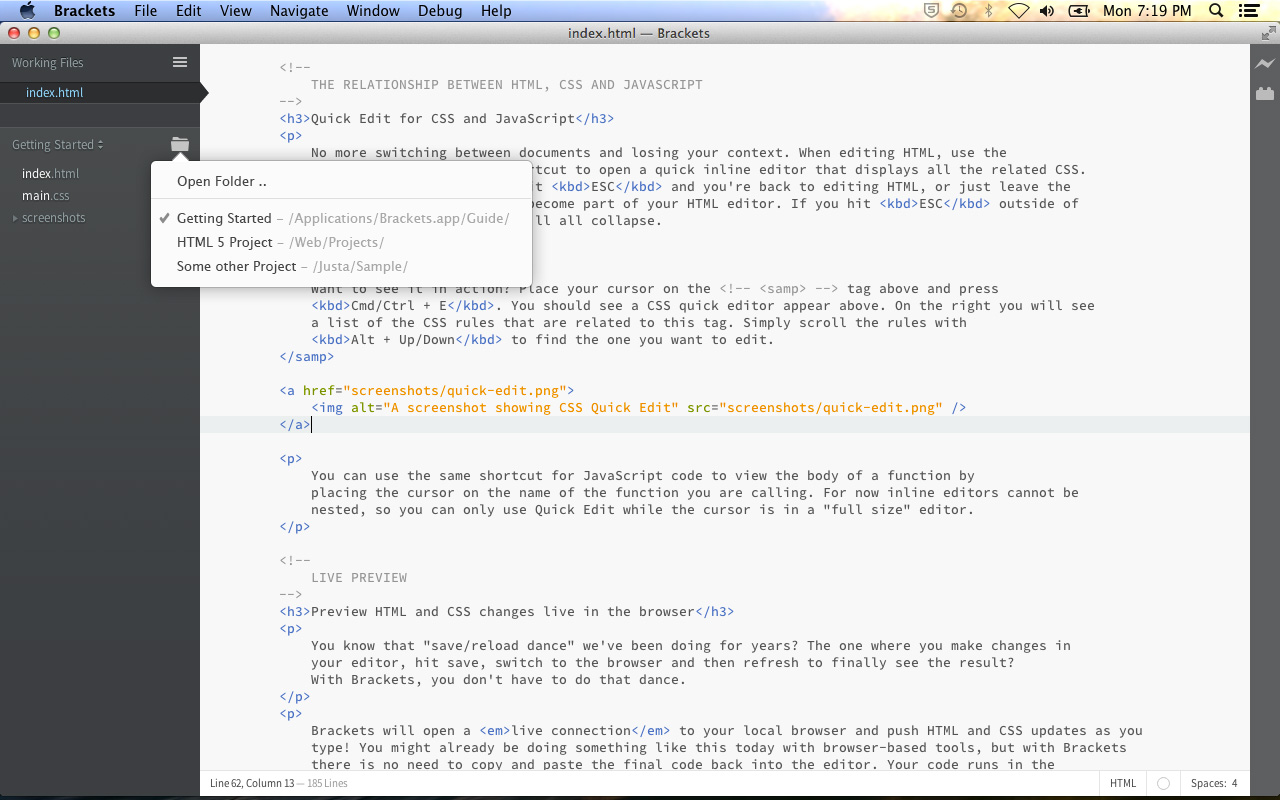1280x800 pixels.
Task: Click the closing samp tag
Action: tap(307, 356)
